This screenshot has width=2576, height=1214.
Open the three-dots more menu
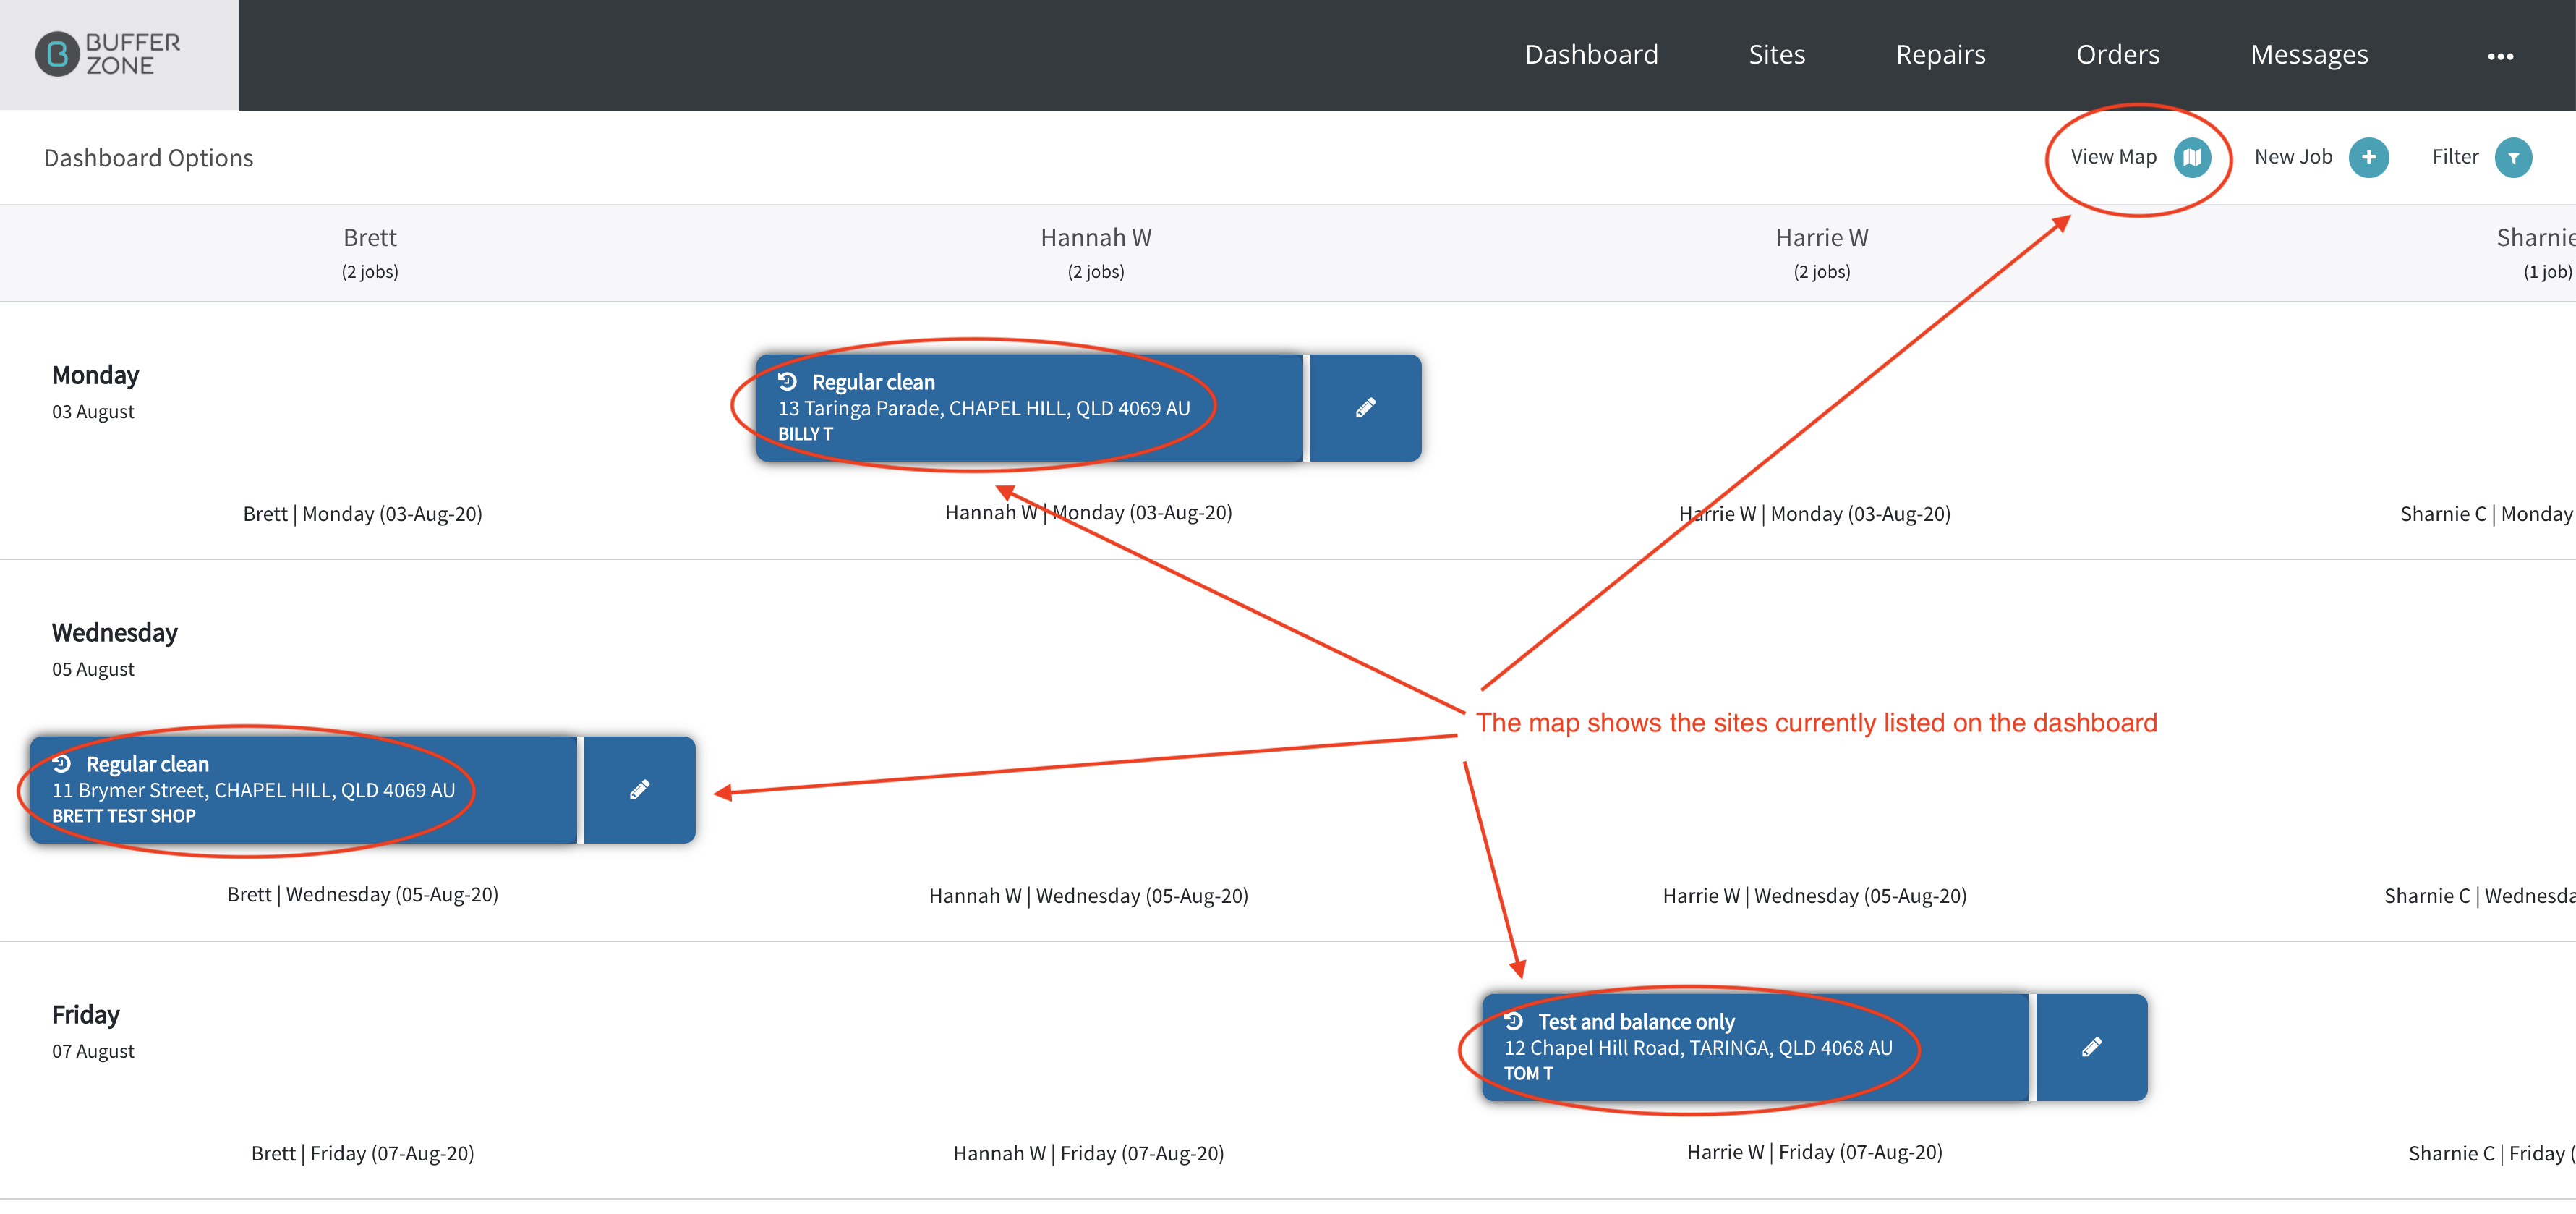click(x=2500, y=56)
